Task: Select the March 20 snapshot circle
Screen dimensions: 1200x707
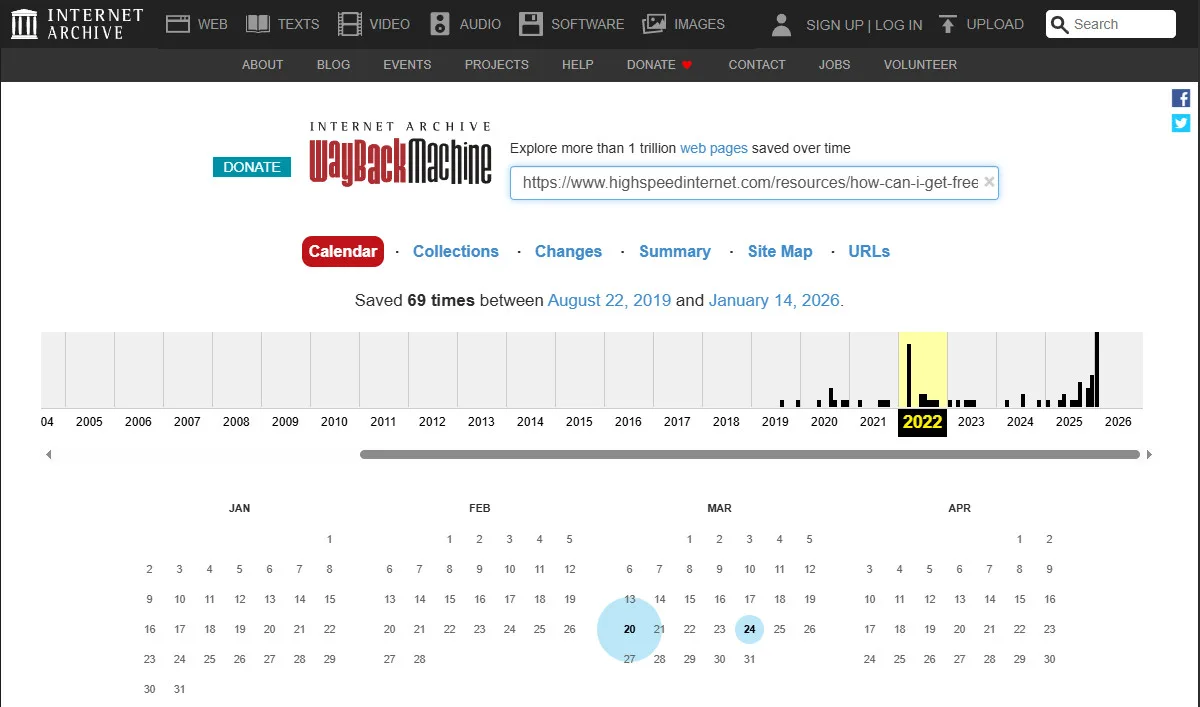Action: [x=629, y=629]
